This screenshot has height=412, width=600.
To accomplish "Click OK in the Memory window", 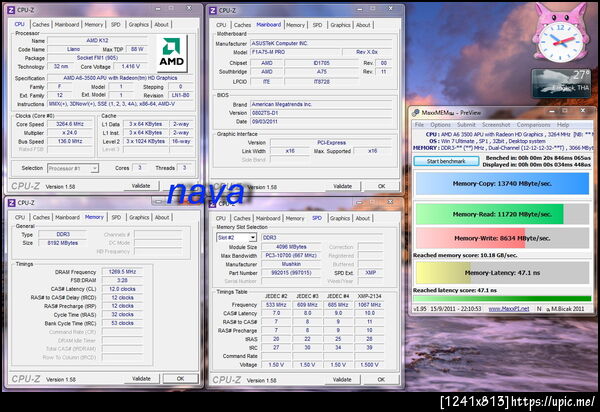I will pyautogui.click(x=181, y=379).
